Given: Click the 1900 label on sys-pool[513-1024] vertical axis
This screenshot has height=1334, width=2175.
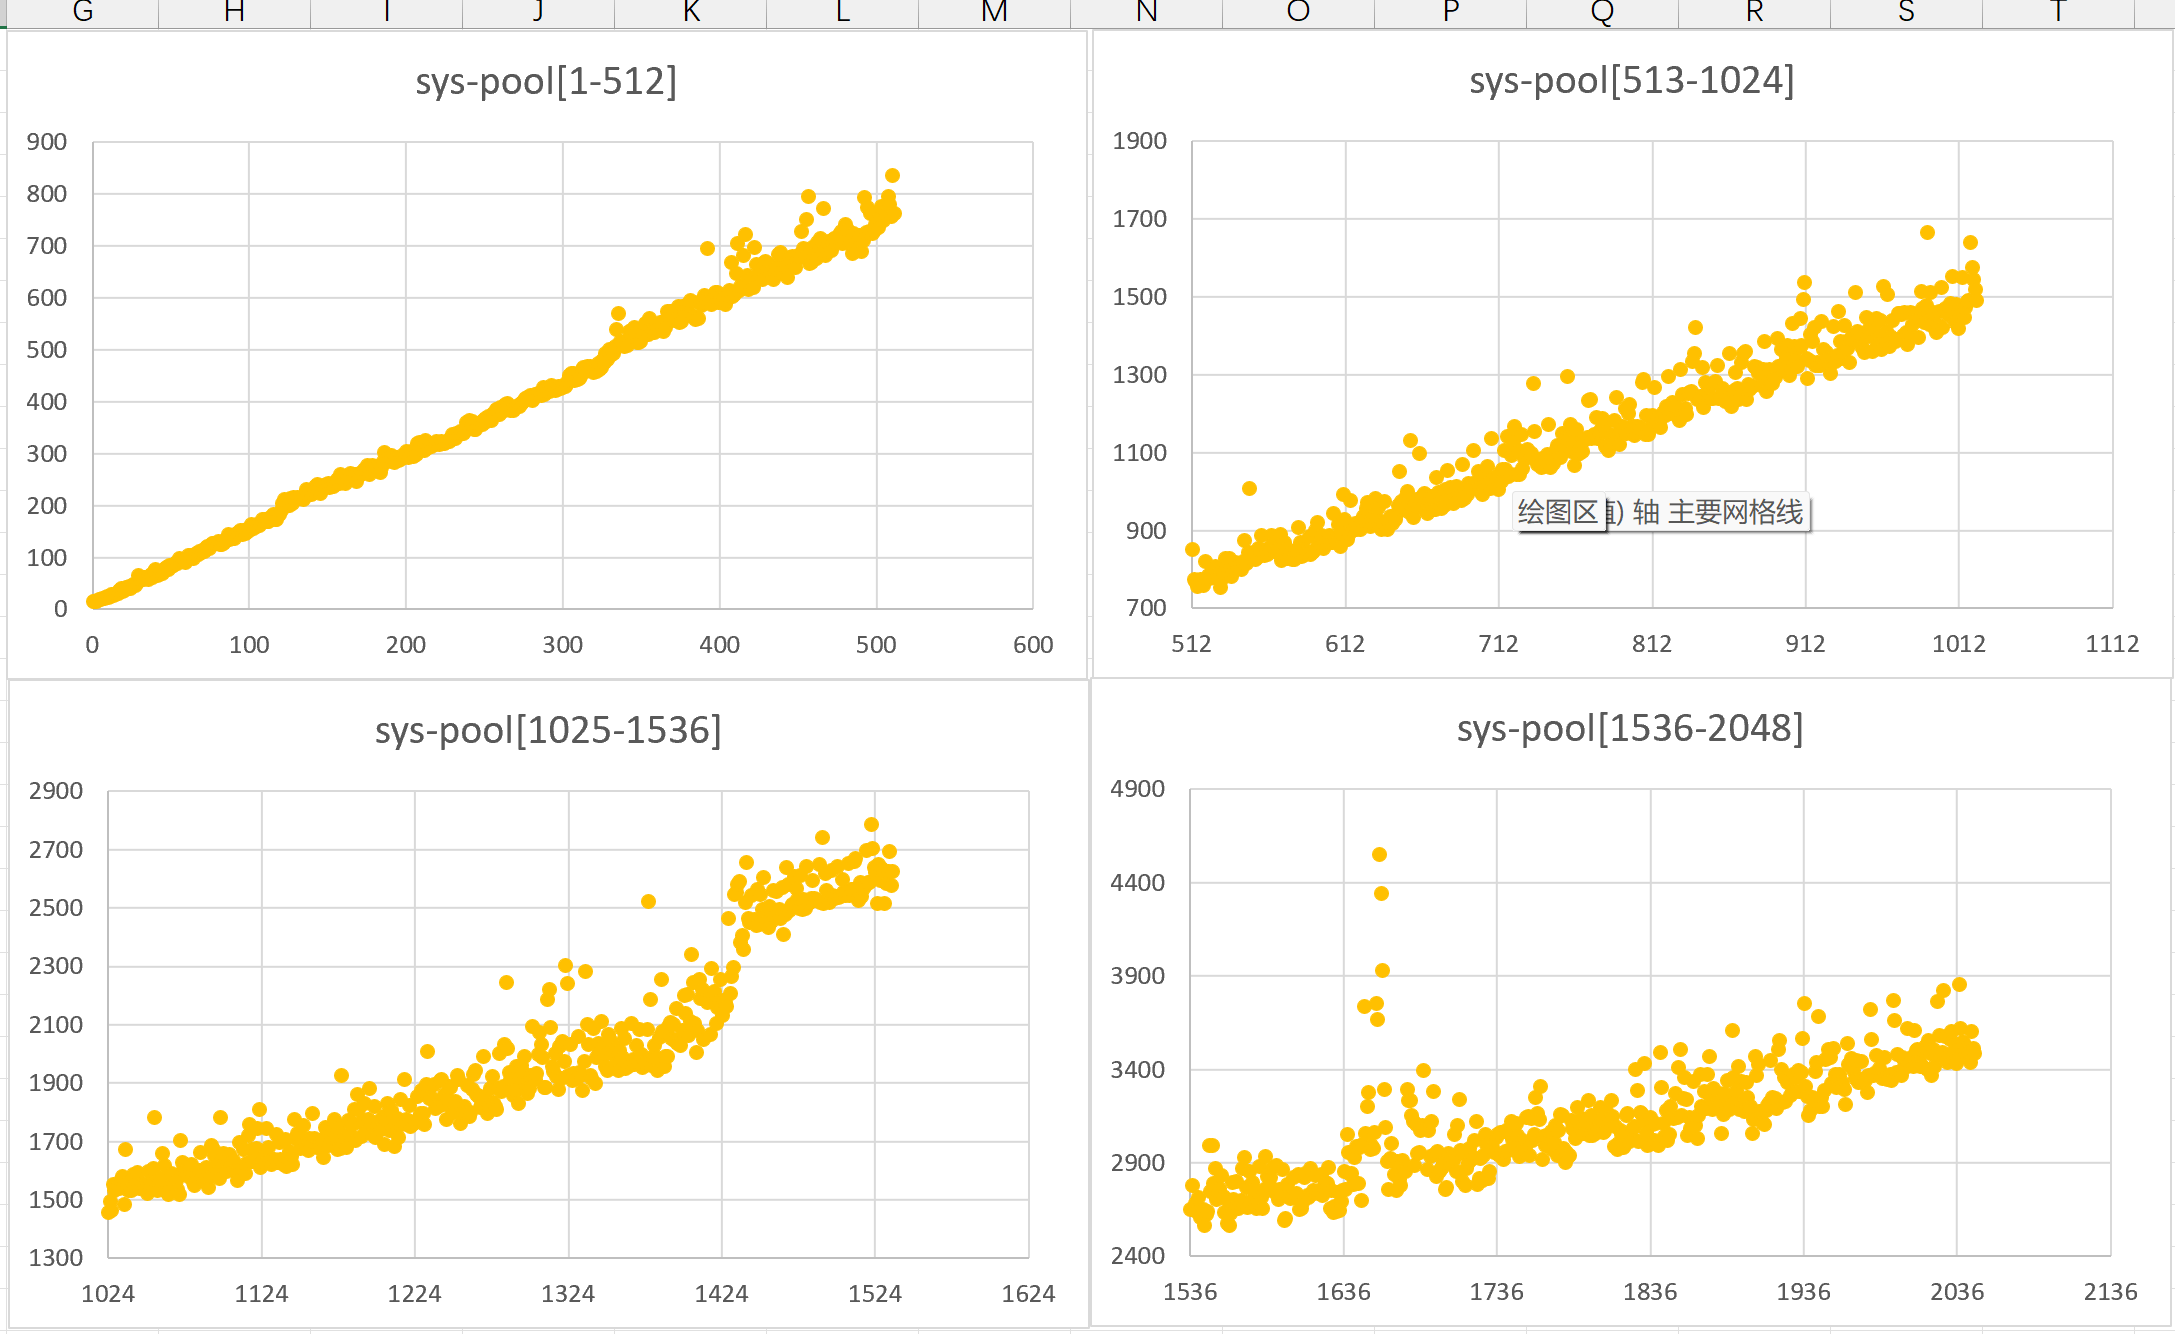Looking at the screenshot, I should point(1139,141).
